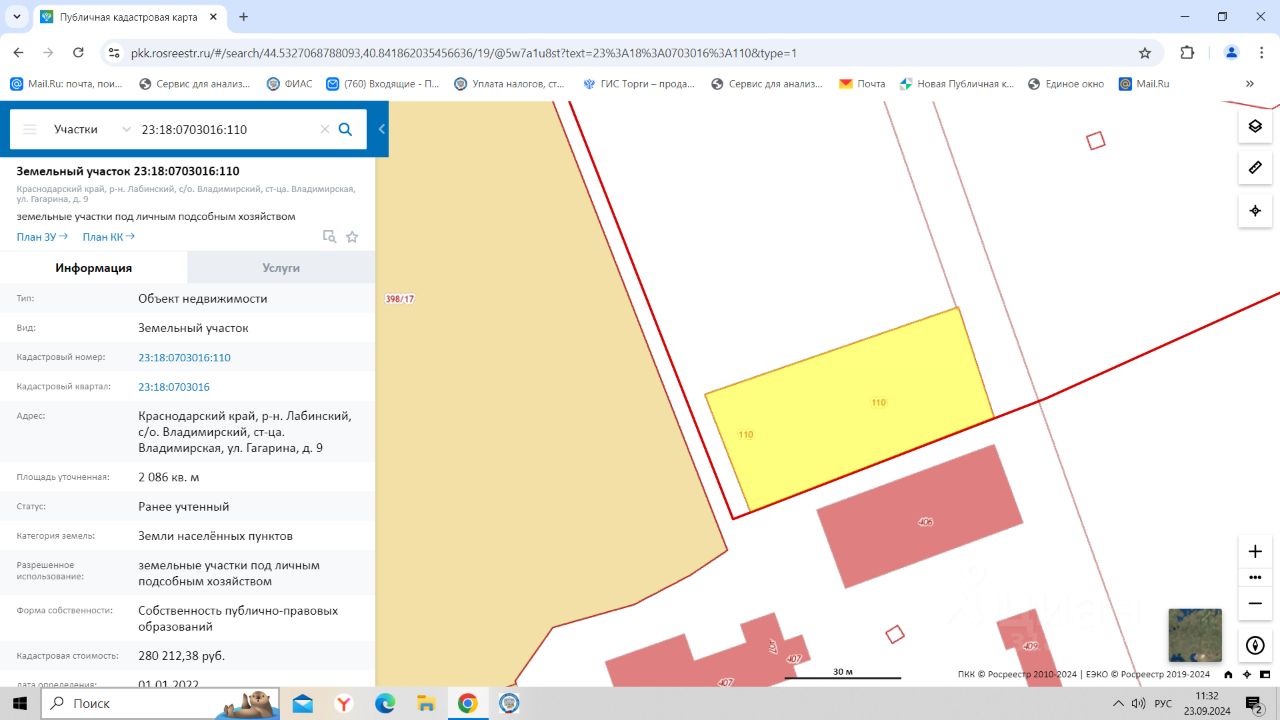This screenshot has height=720, width=1280.
Task: Open the Chrome profile icon
Action: click(1231, 53)
